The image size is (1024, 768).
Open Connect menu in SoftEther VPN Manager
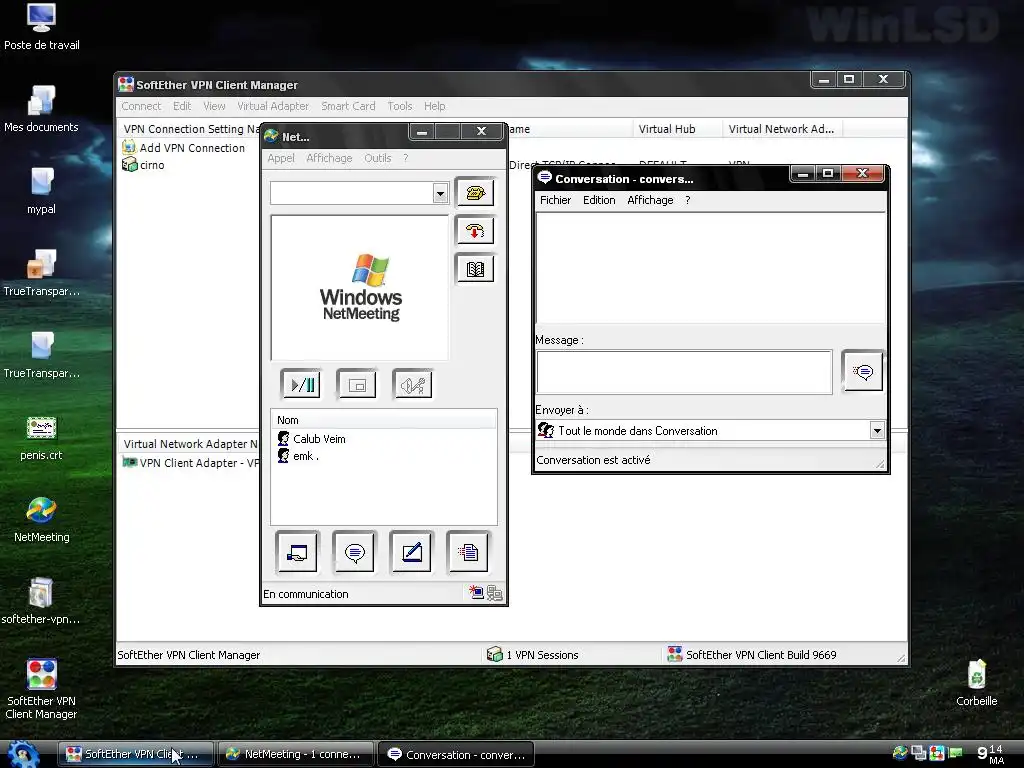(x=140, y=106)
